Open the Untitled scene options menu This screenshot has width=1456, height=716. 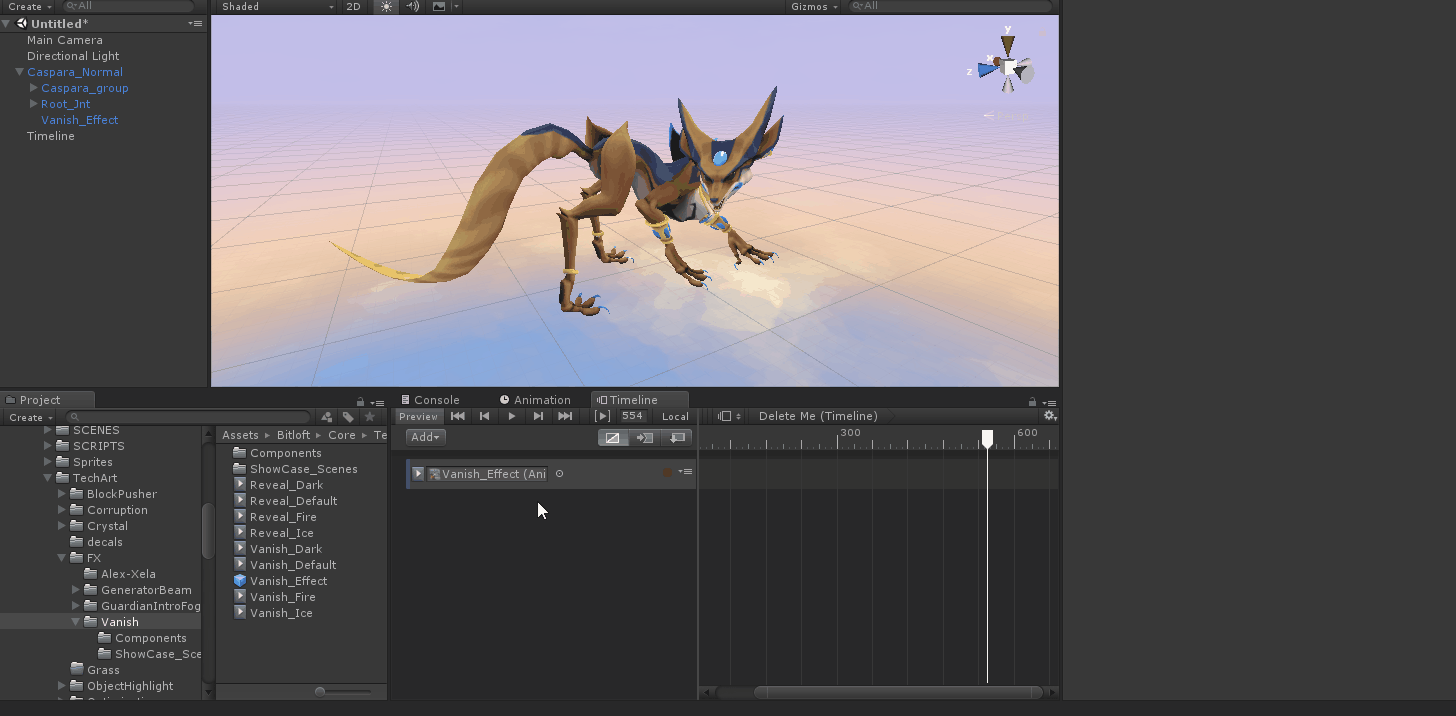pyautogui.click(x=195, y=24)
